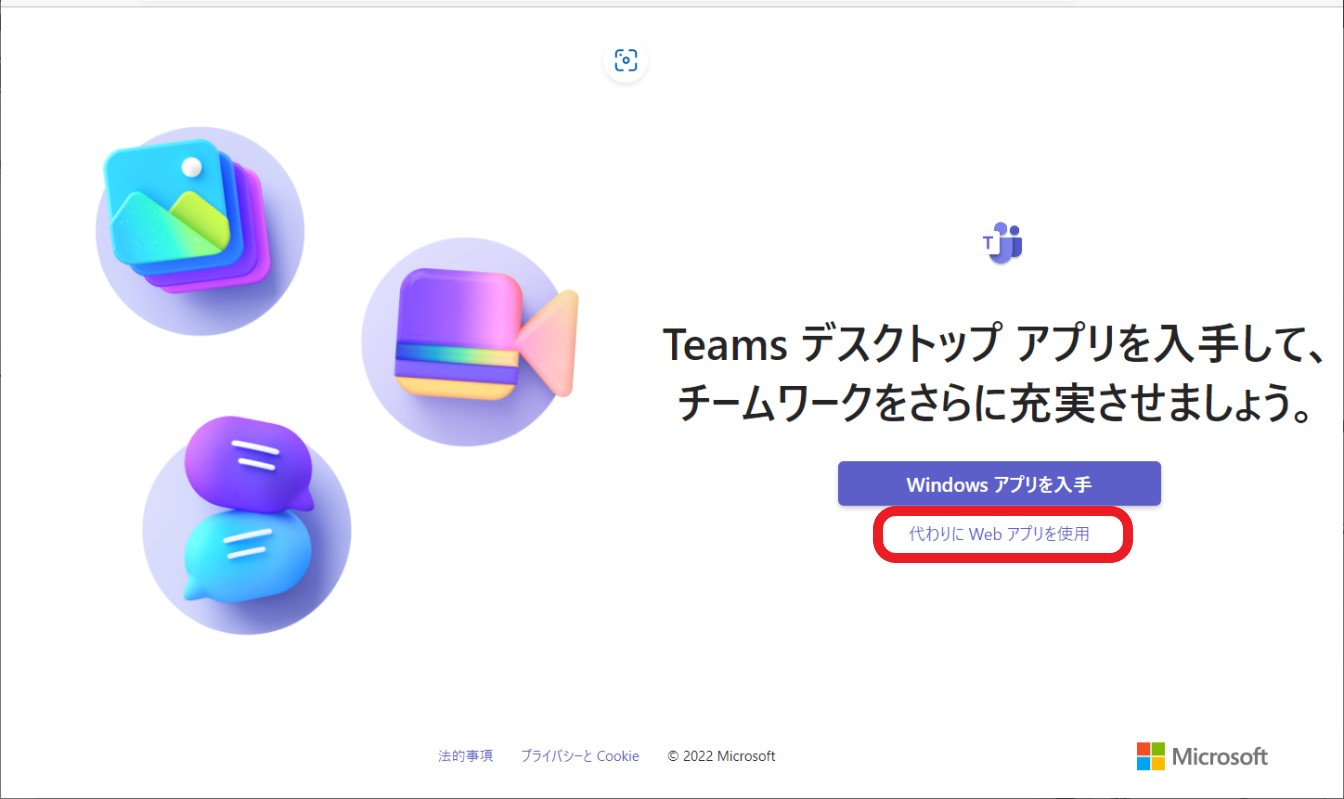Screen dimensions: 1344x799
Task: Click the heading line starting with チームワーク
Action: pyautogui.click(x=995, y=405)
